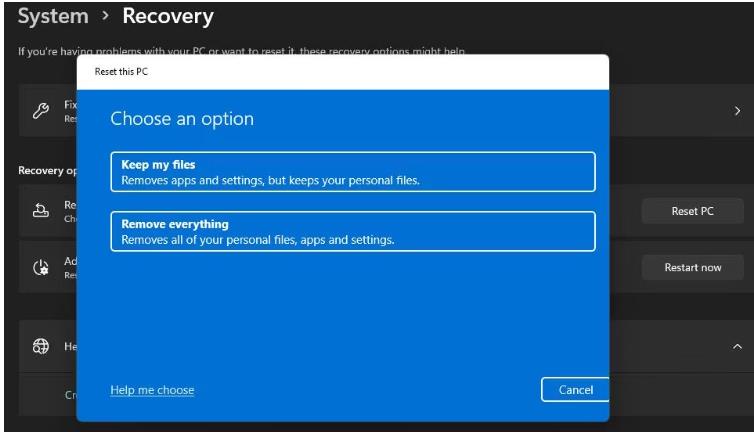Click the Recovery options section label
754x432 pixels.
47,170
